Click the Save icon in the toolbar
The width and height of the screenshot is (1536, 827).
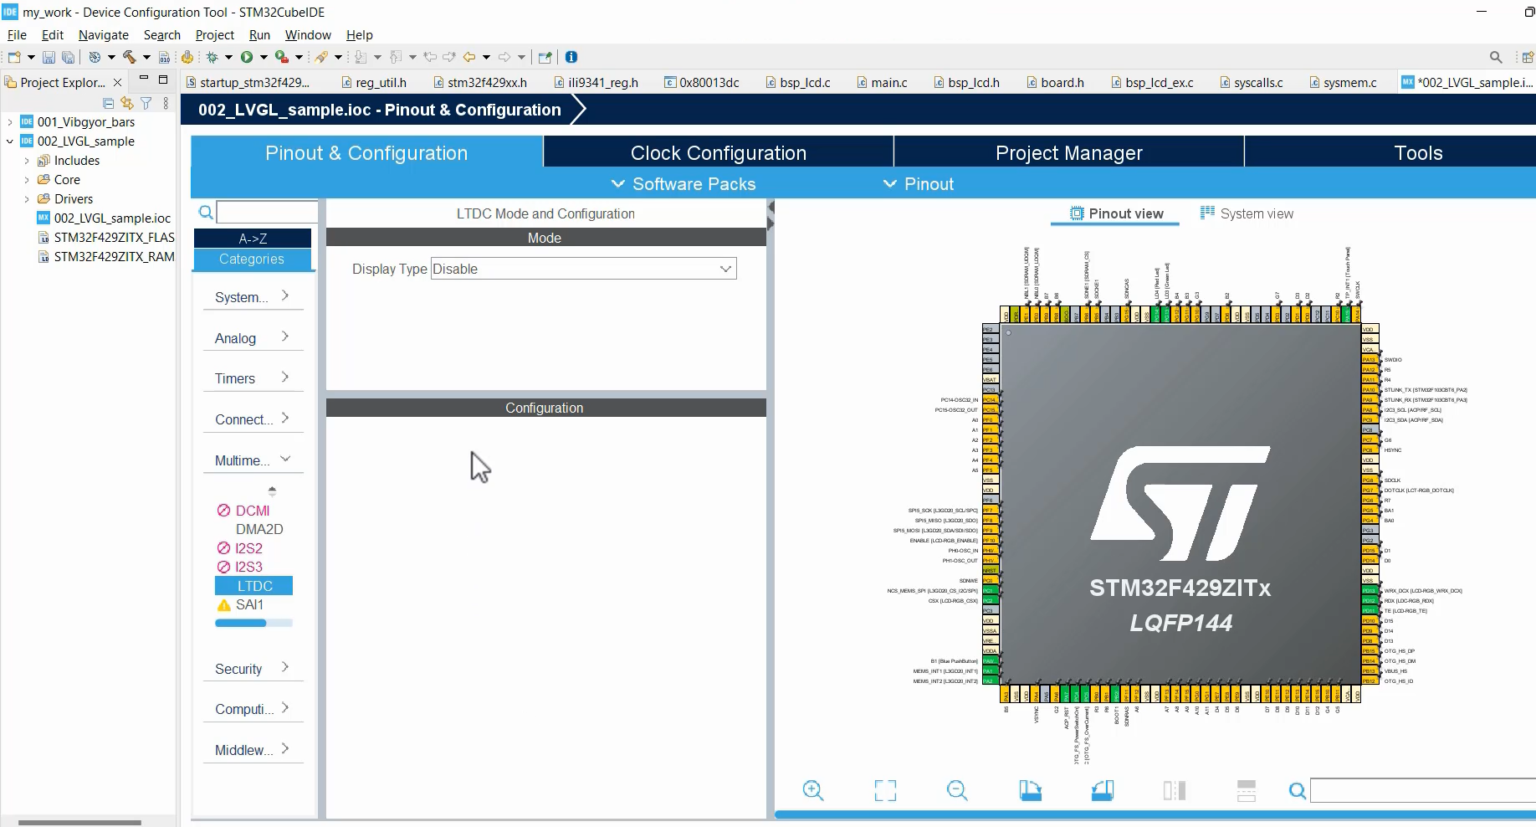click(x=48, y=58)
